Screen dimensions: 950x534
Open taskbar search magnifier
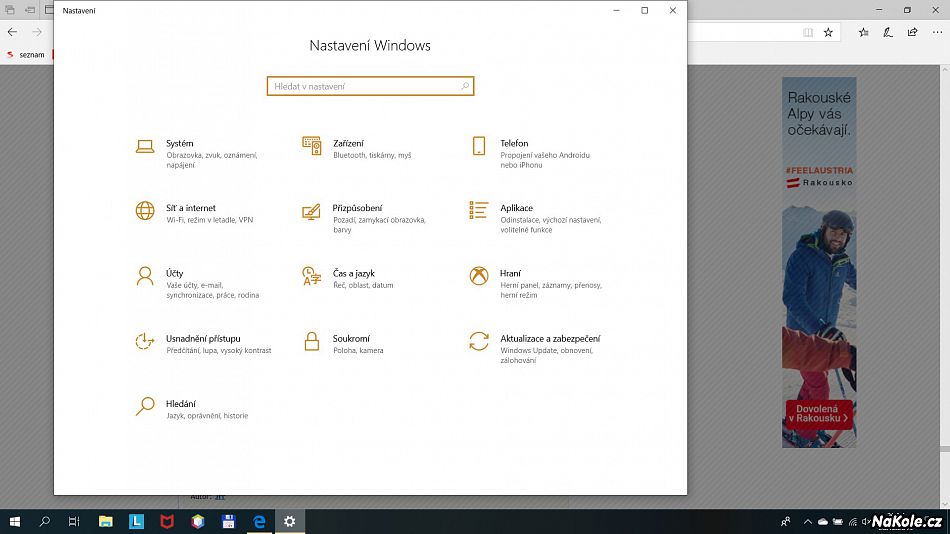point(44,521)
